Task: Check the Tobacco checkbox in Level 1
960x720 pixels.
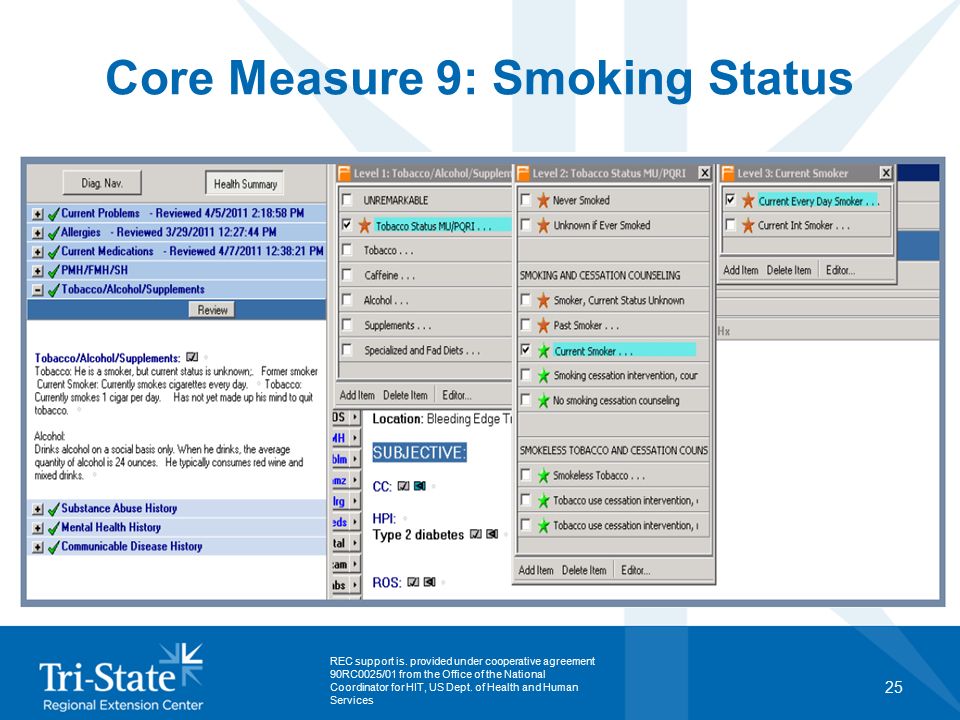Action: coord(347,250)
